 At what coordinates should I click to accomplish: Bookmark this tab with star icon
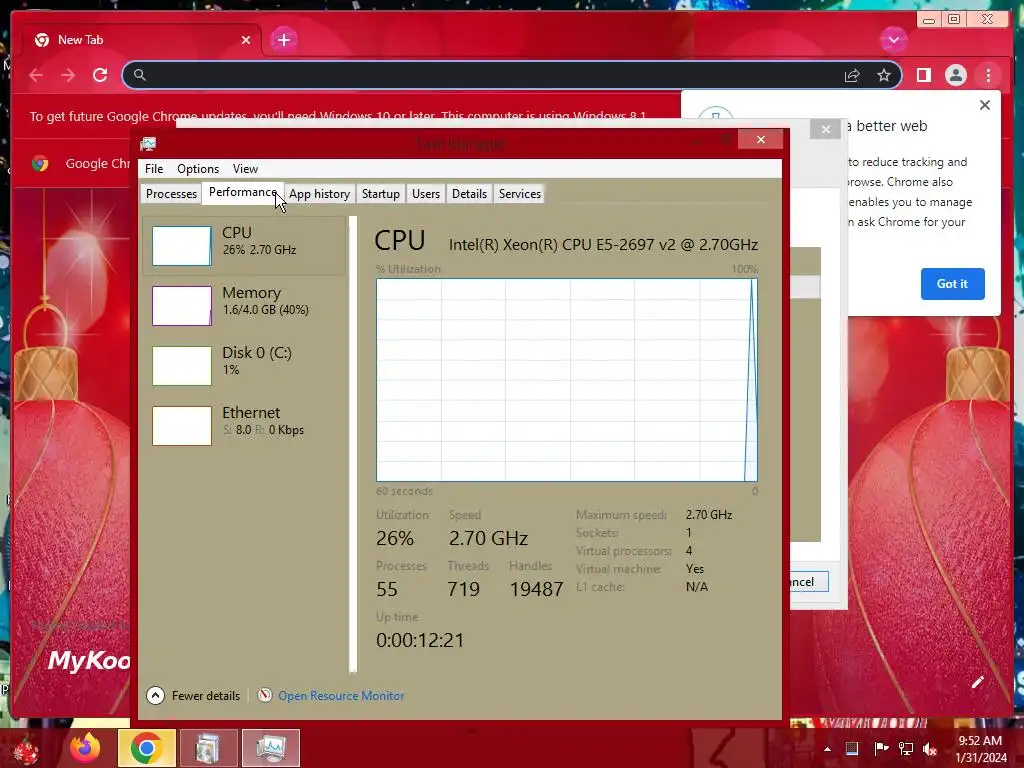pyautogui.click(x=884, y=75)
